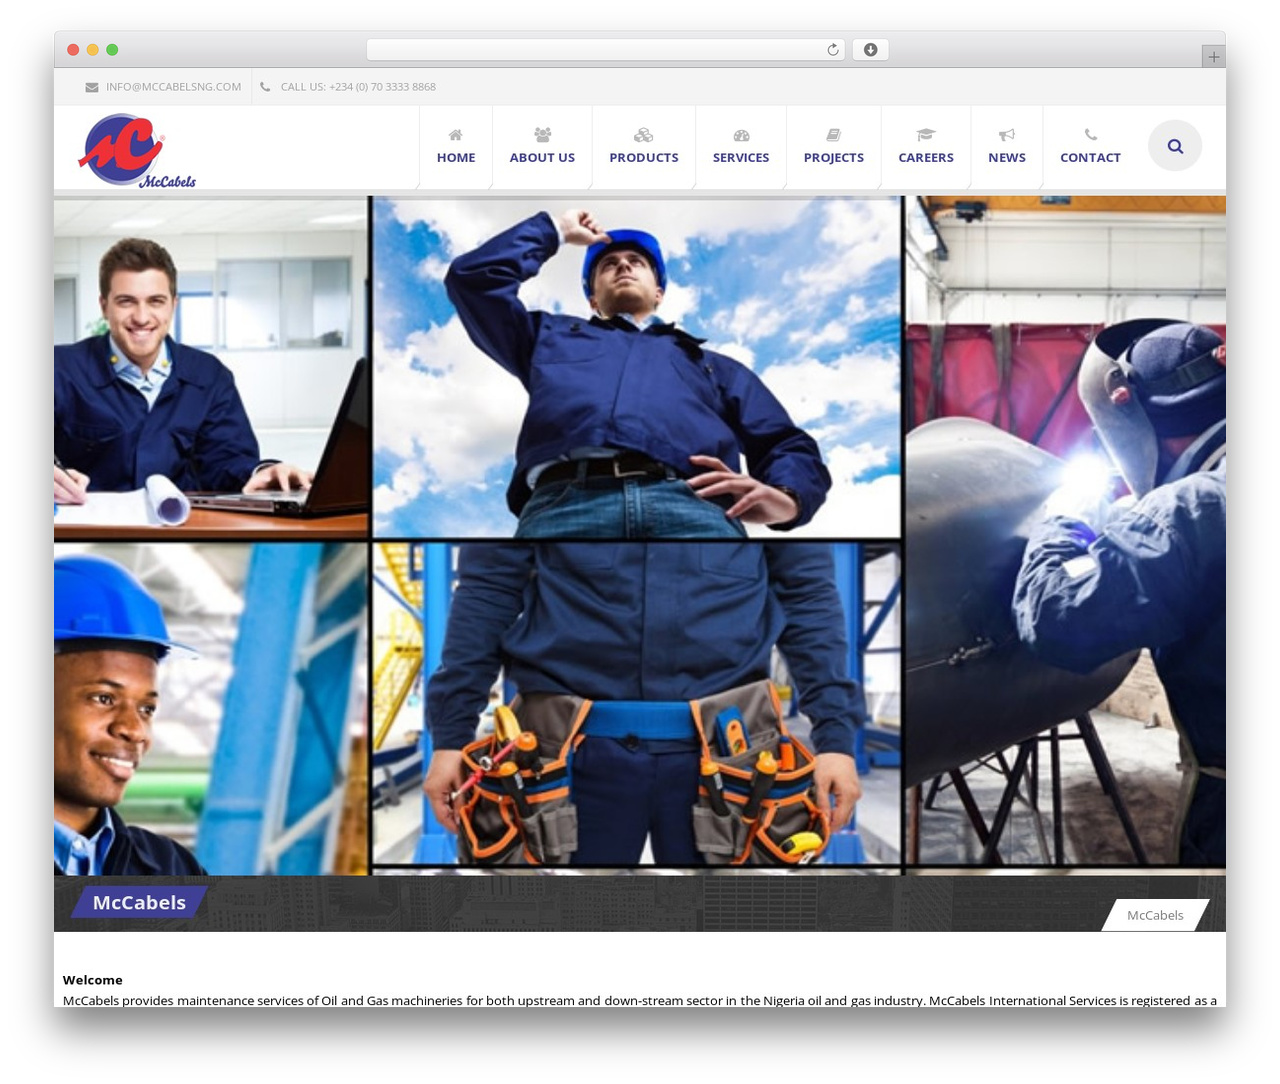Image resolution: width=1280 pixels, height=1084 pixels.
Task: Click the cubes icon above PRODUCTS
Action: [x=644, y=135]
